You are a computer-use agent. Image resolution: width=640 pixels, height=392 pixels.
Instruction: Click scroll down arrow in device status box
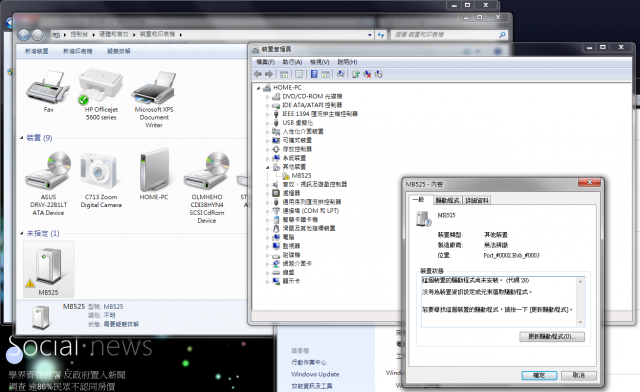580,323
